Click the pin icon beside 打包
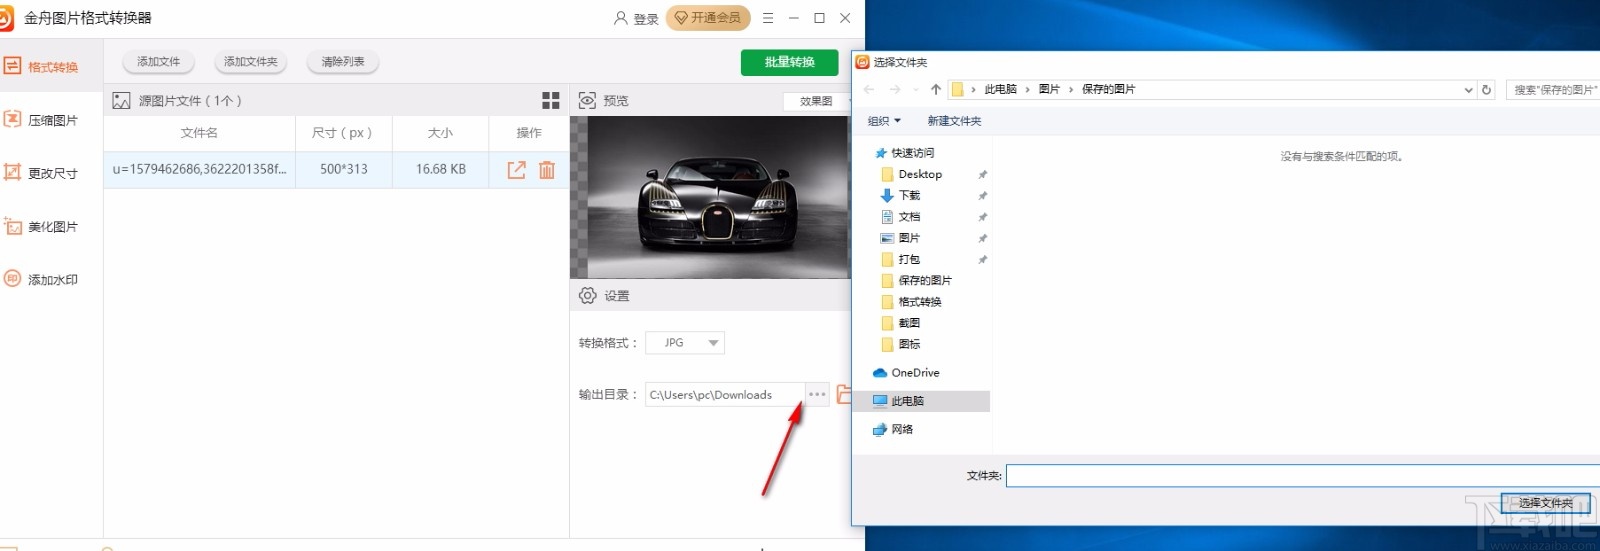The image size is (1600, 551). [982, 260]
